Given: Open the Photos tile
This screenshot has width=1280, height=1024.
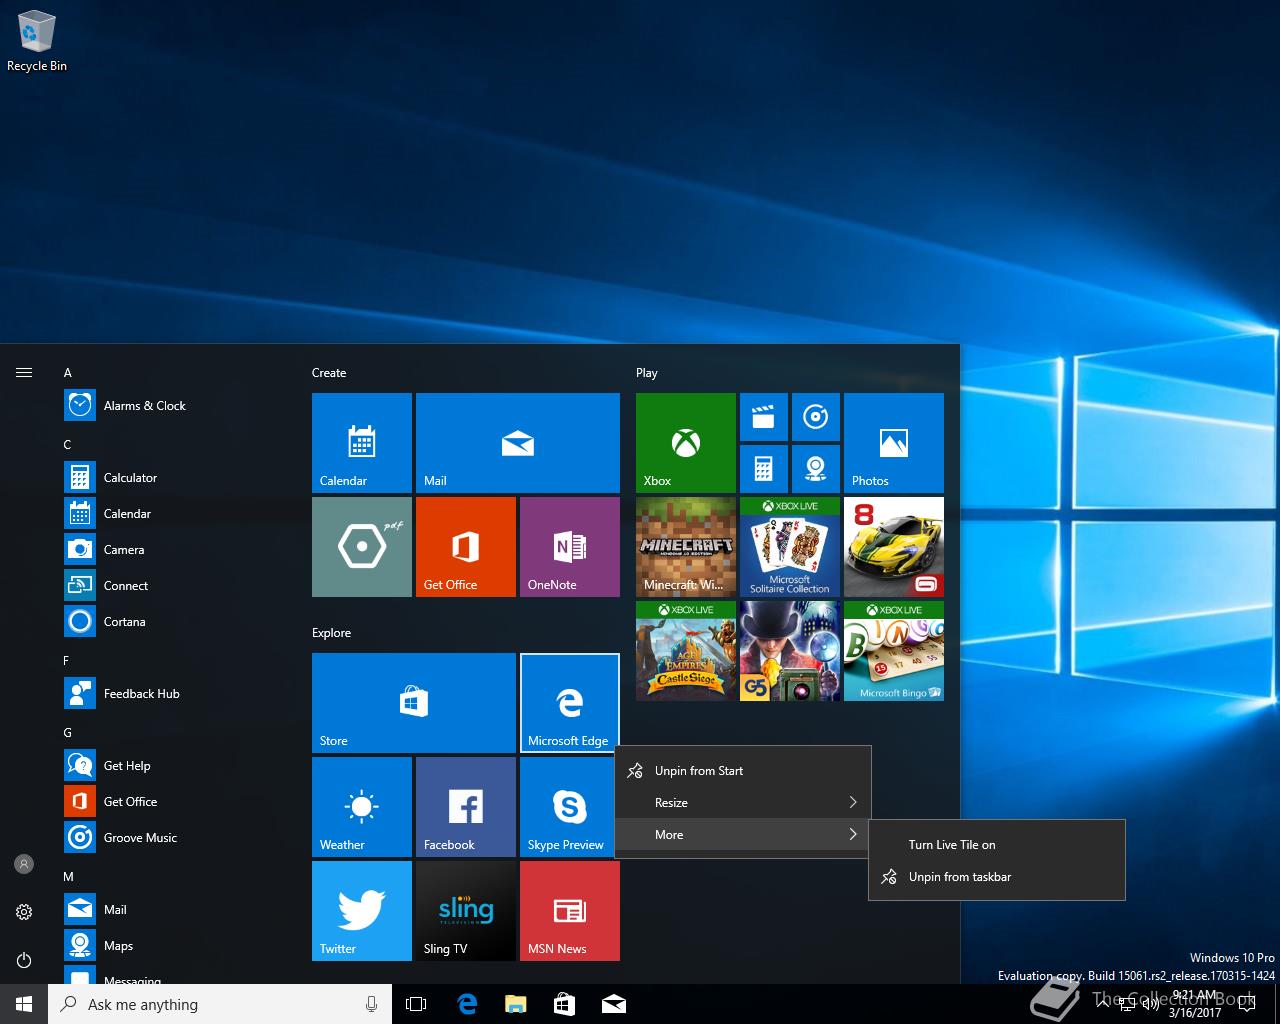Looking at the screenshot, I should tap(893, 442).
